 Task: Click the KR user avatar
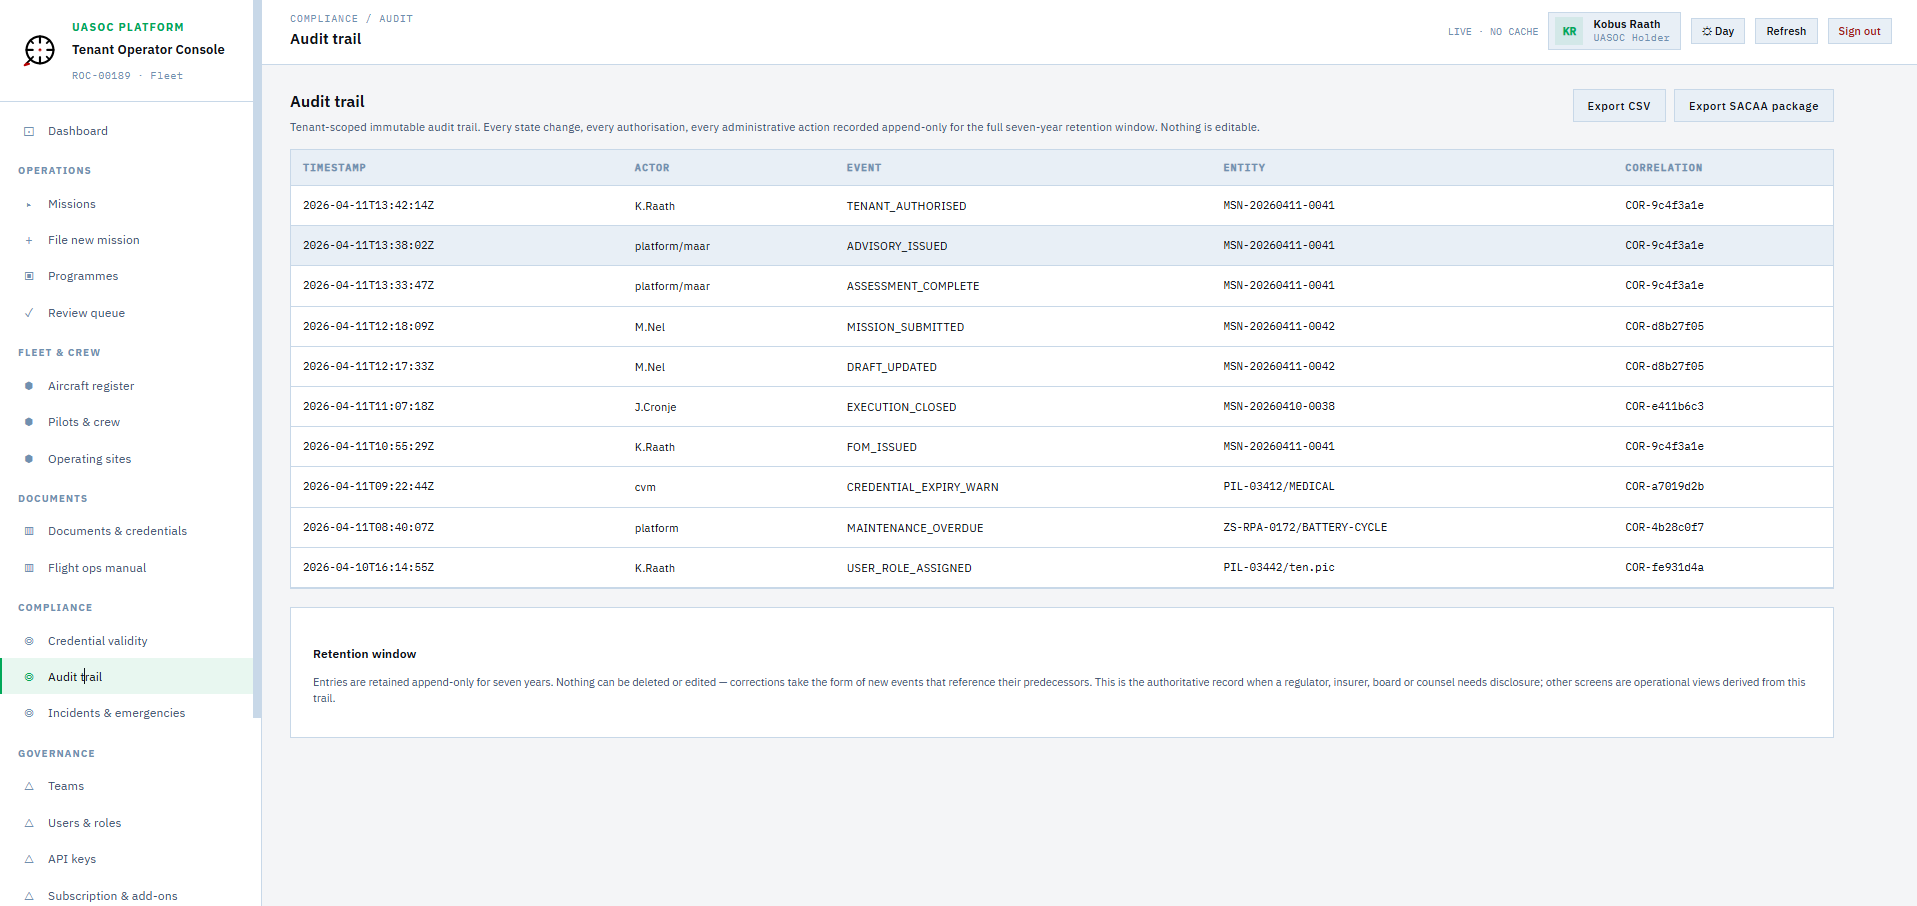(x=1568, y=31)
